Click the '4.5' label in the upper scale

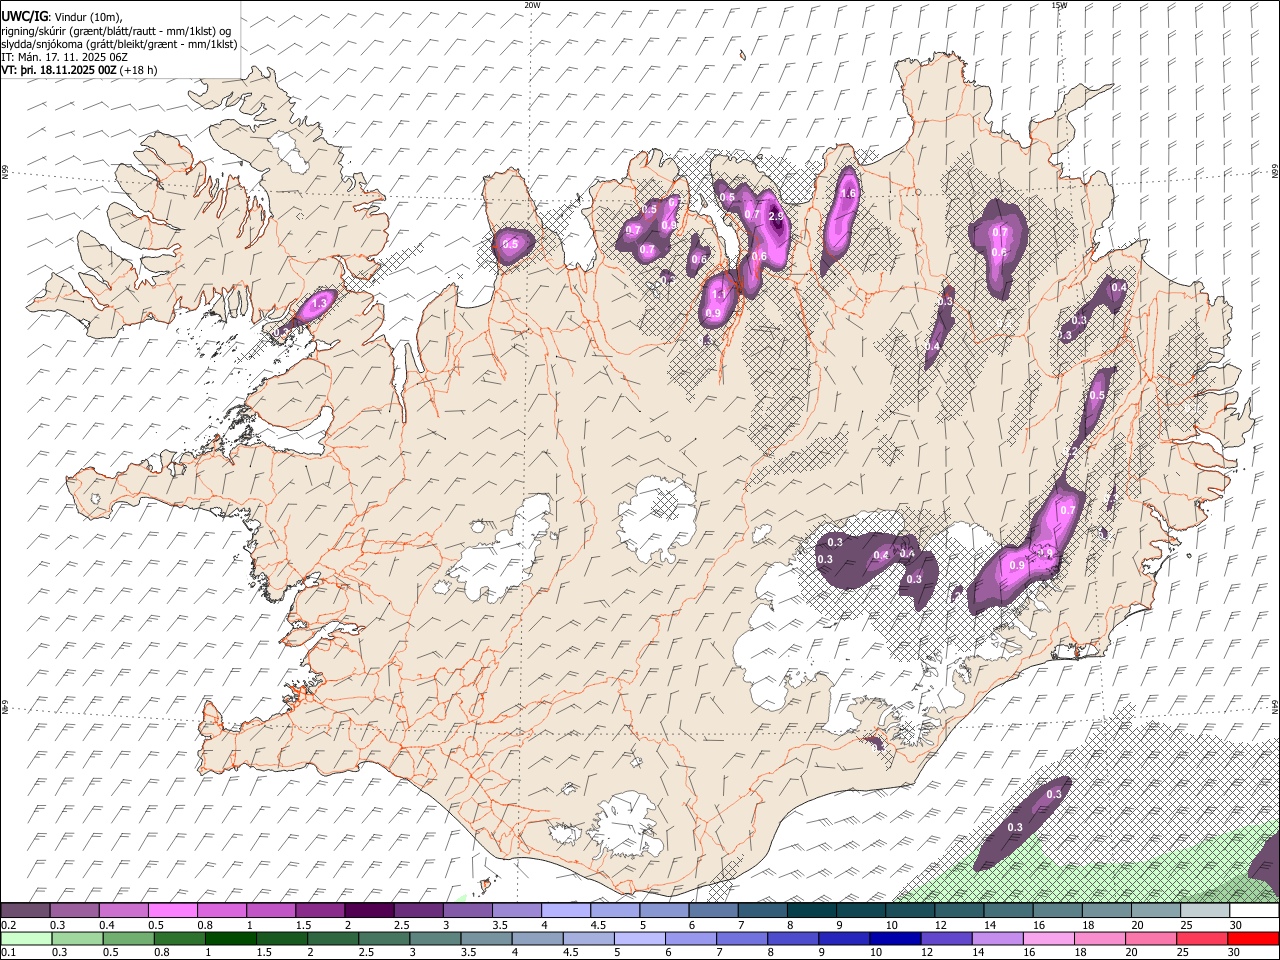pyautogui.click(x=598, y=925)
